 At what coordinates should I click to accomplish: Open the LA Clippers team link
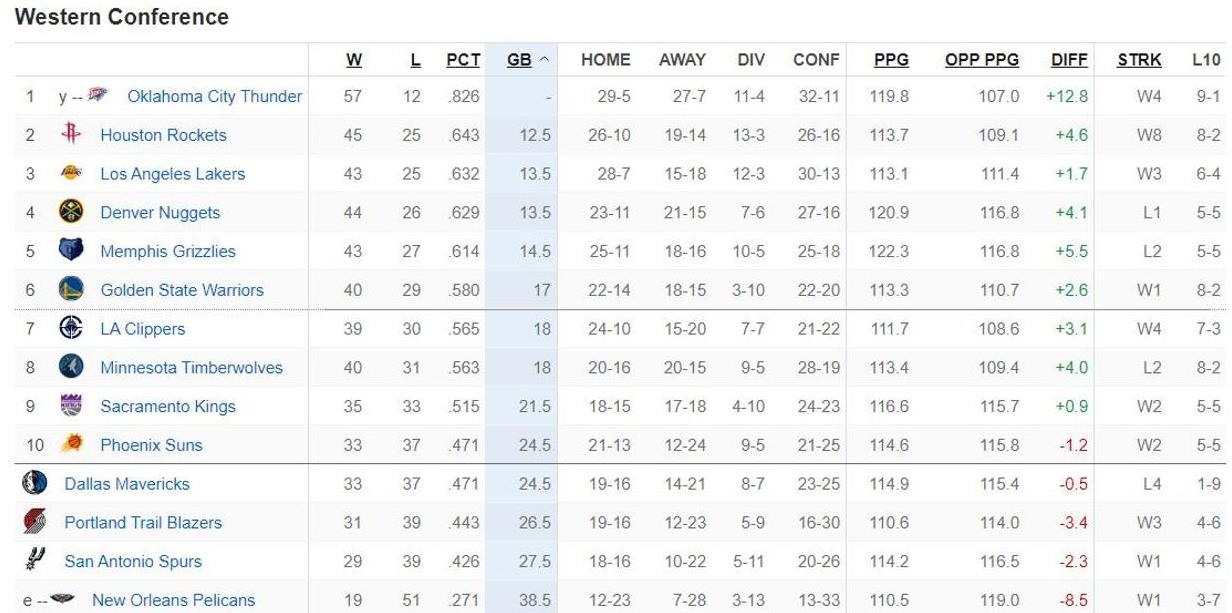click(x=142, y=329)
